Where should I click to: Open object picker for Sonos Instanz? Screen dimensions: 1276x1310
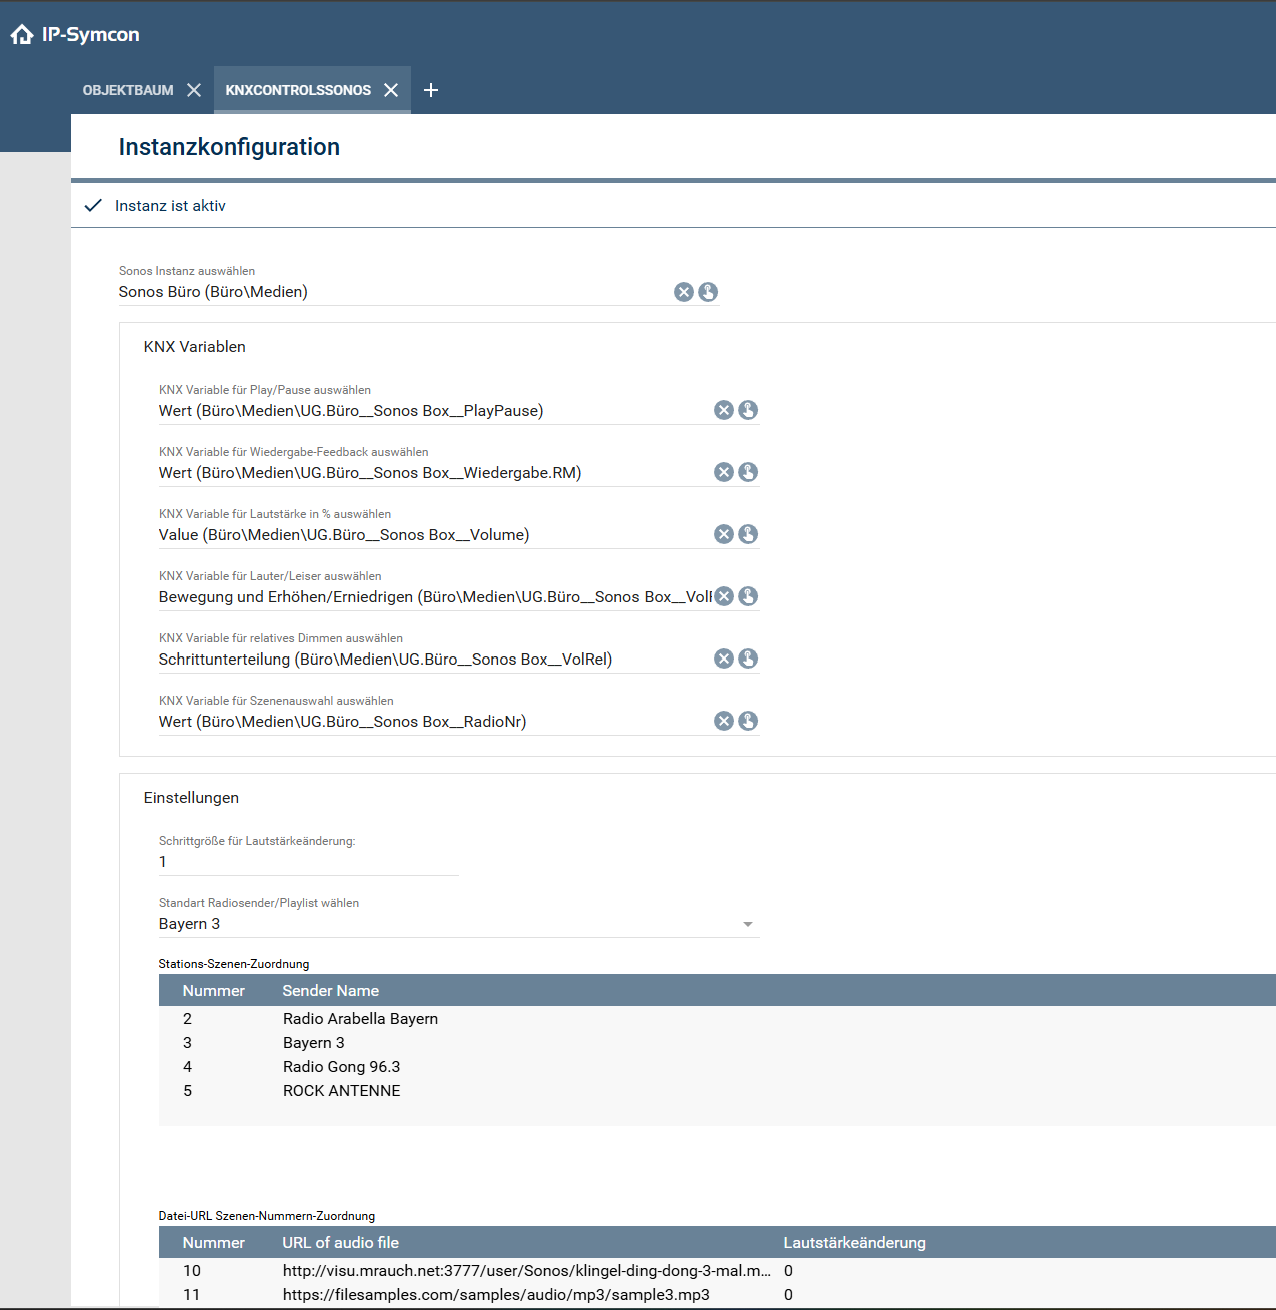click(708, 292)
